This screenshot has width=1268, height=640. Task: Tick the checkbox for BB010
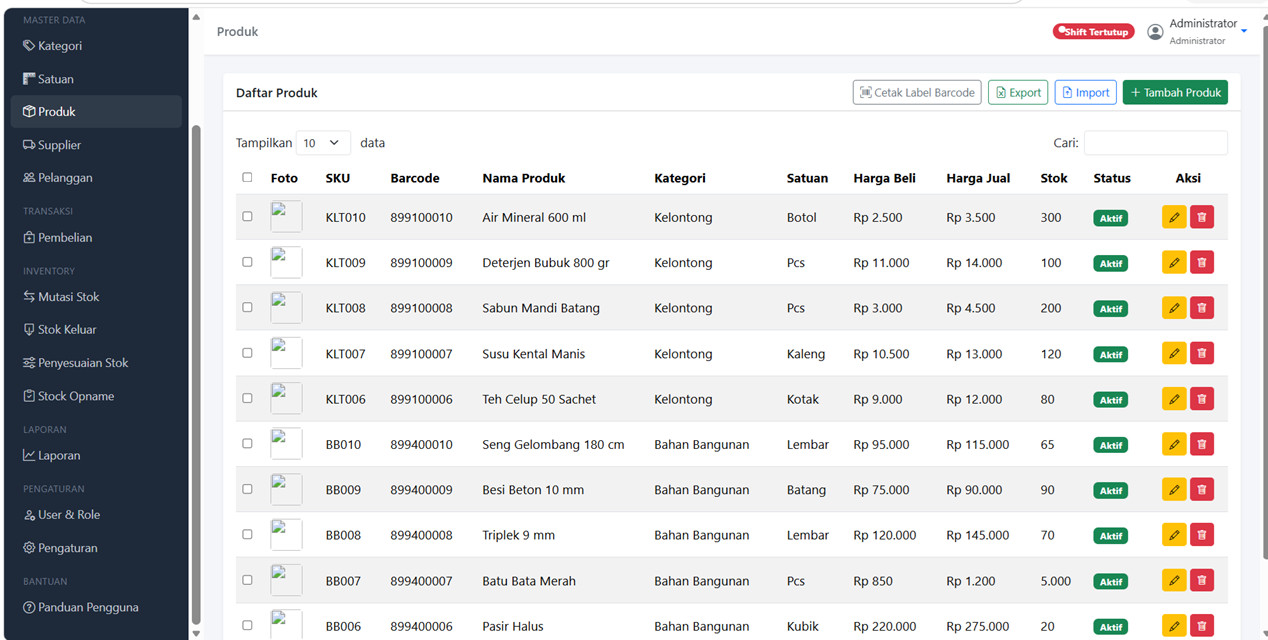tap(247, 444)
